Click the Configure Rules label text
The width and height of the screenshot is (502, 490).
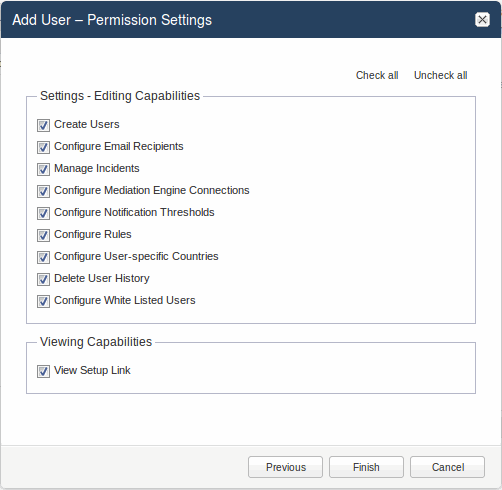click(x=93, y=234)
